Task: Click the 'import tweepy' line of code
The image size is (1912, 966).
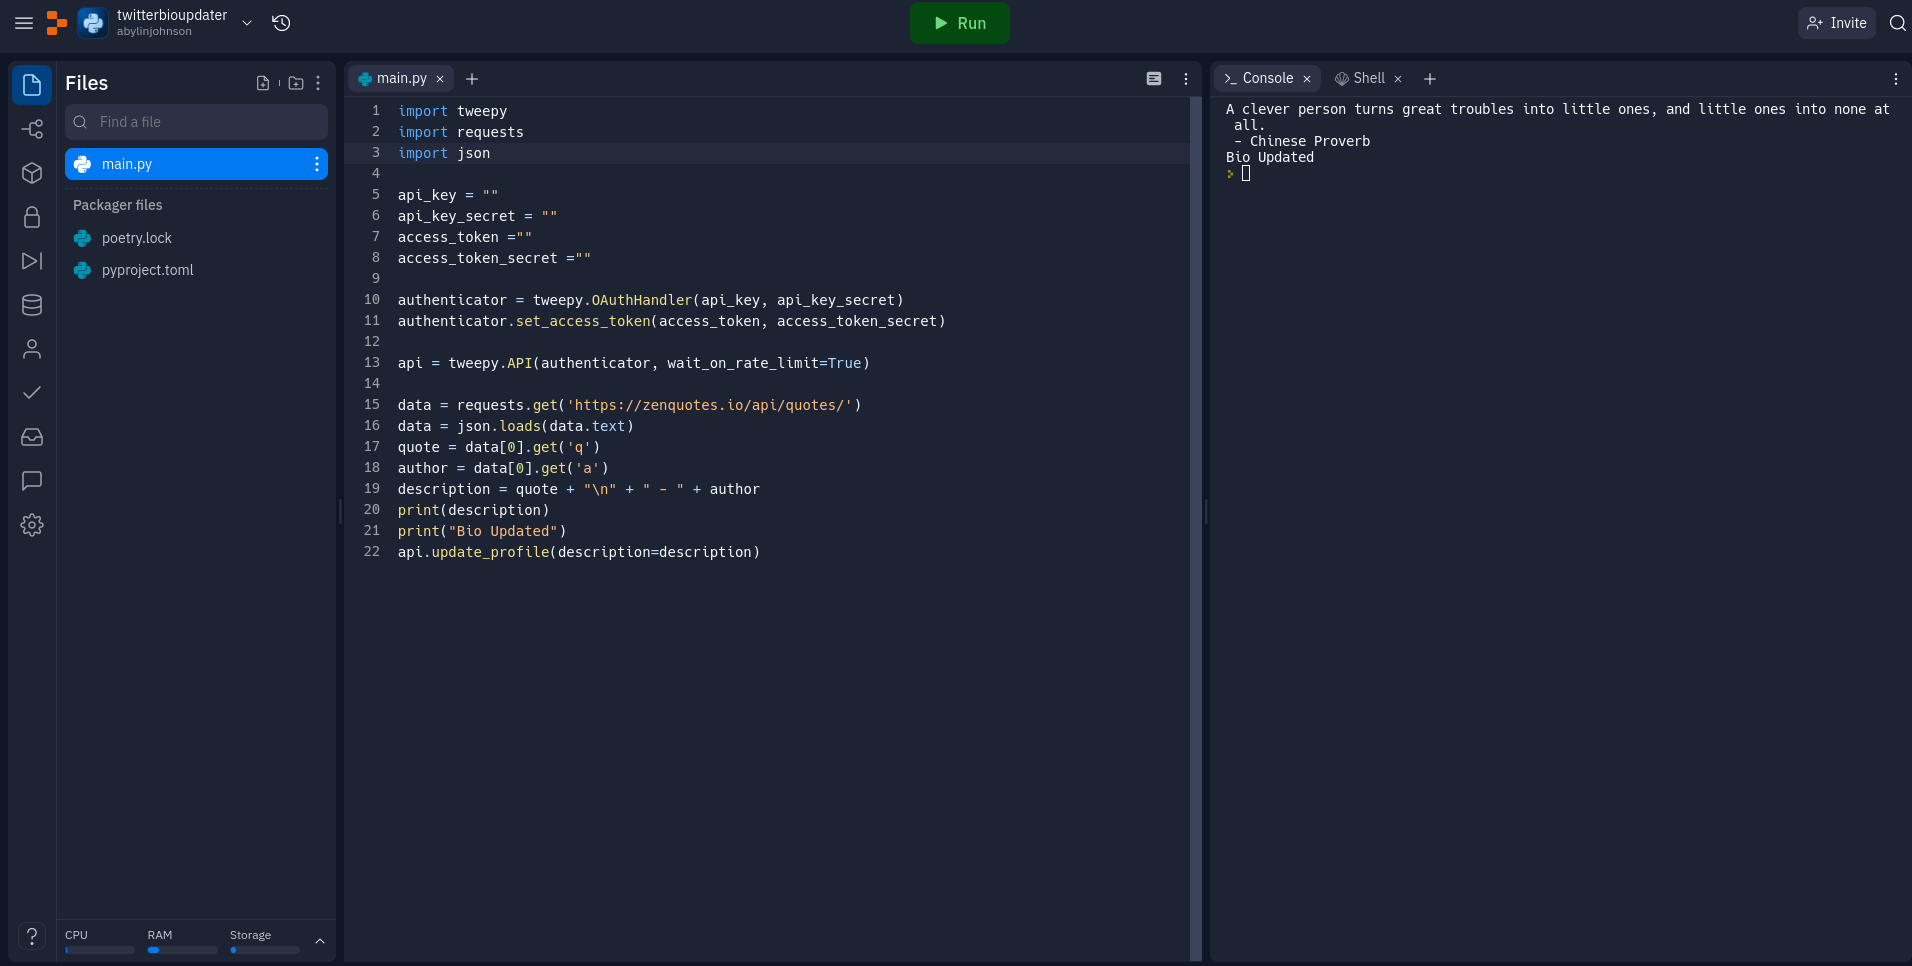Action: coord(452,111)
